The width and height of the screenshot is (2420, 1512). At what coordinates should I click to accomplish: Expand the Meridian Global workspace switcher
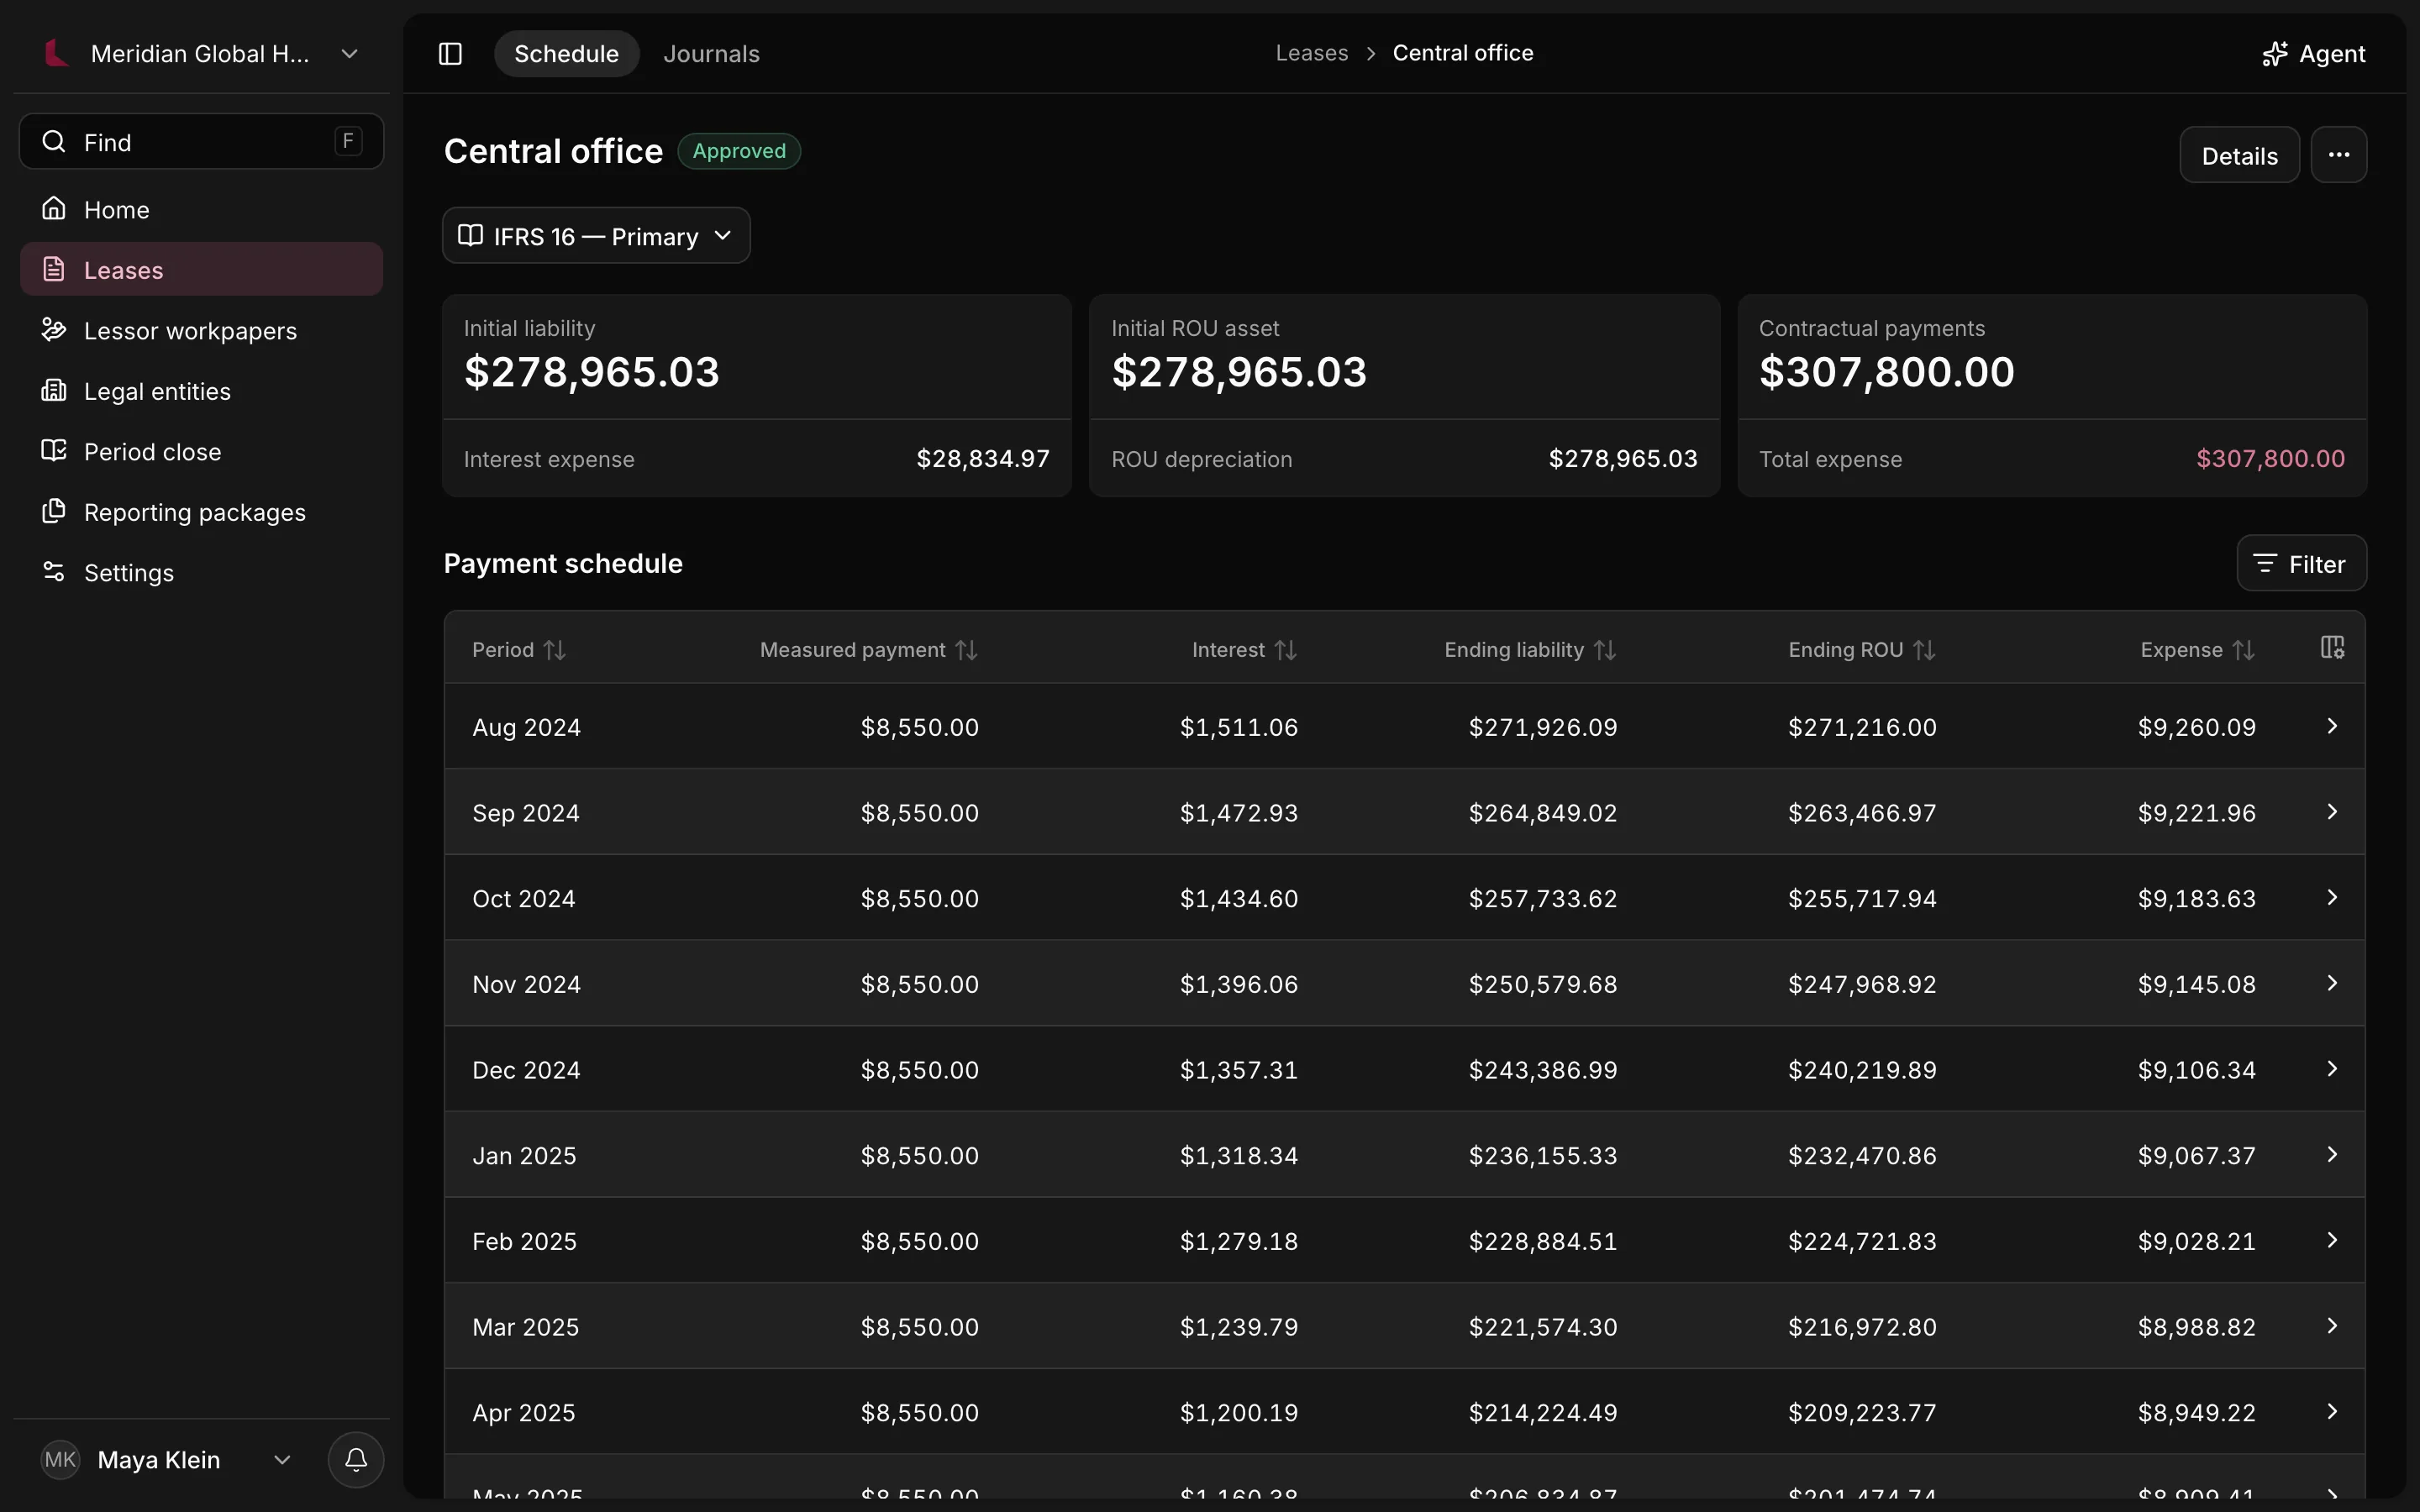pyautogui.click(x=201, y=54)
